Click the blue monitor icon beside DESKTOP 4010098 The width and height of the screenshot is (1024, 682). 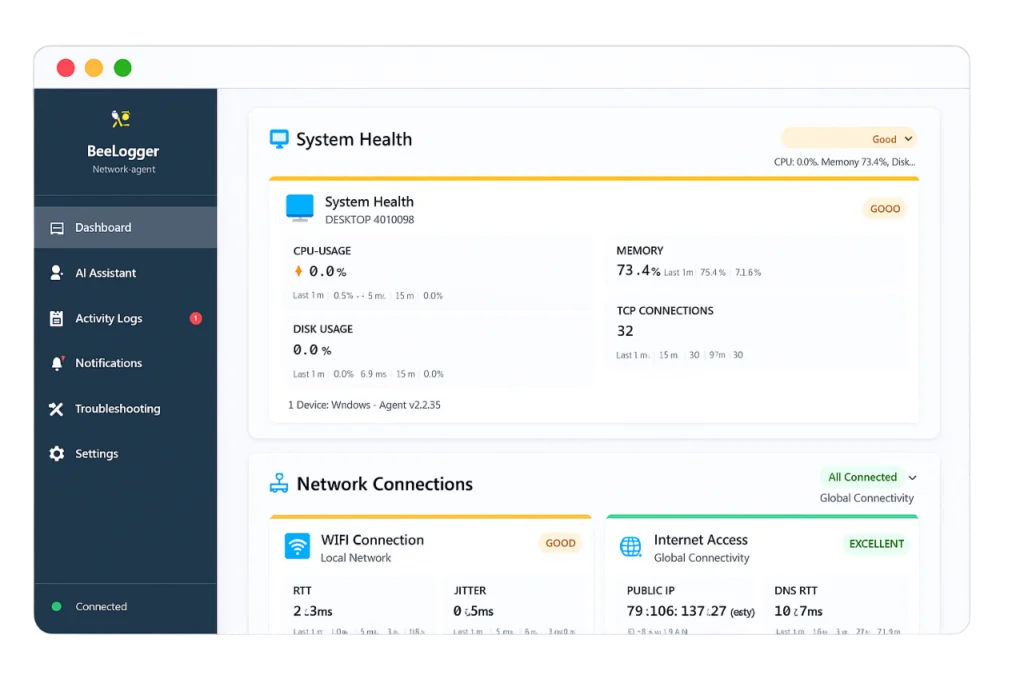click(299, 207)
